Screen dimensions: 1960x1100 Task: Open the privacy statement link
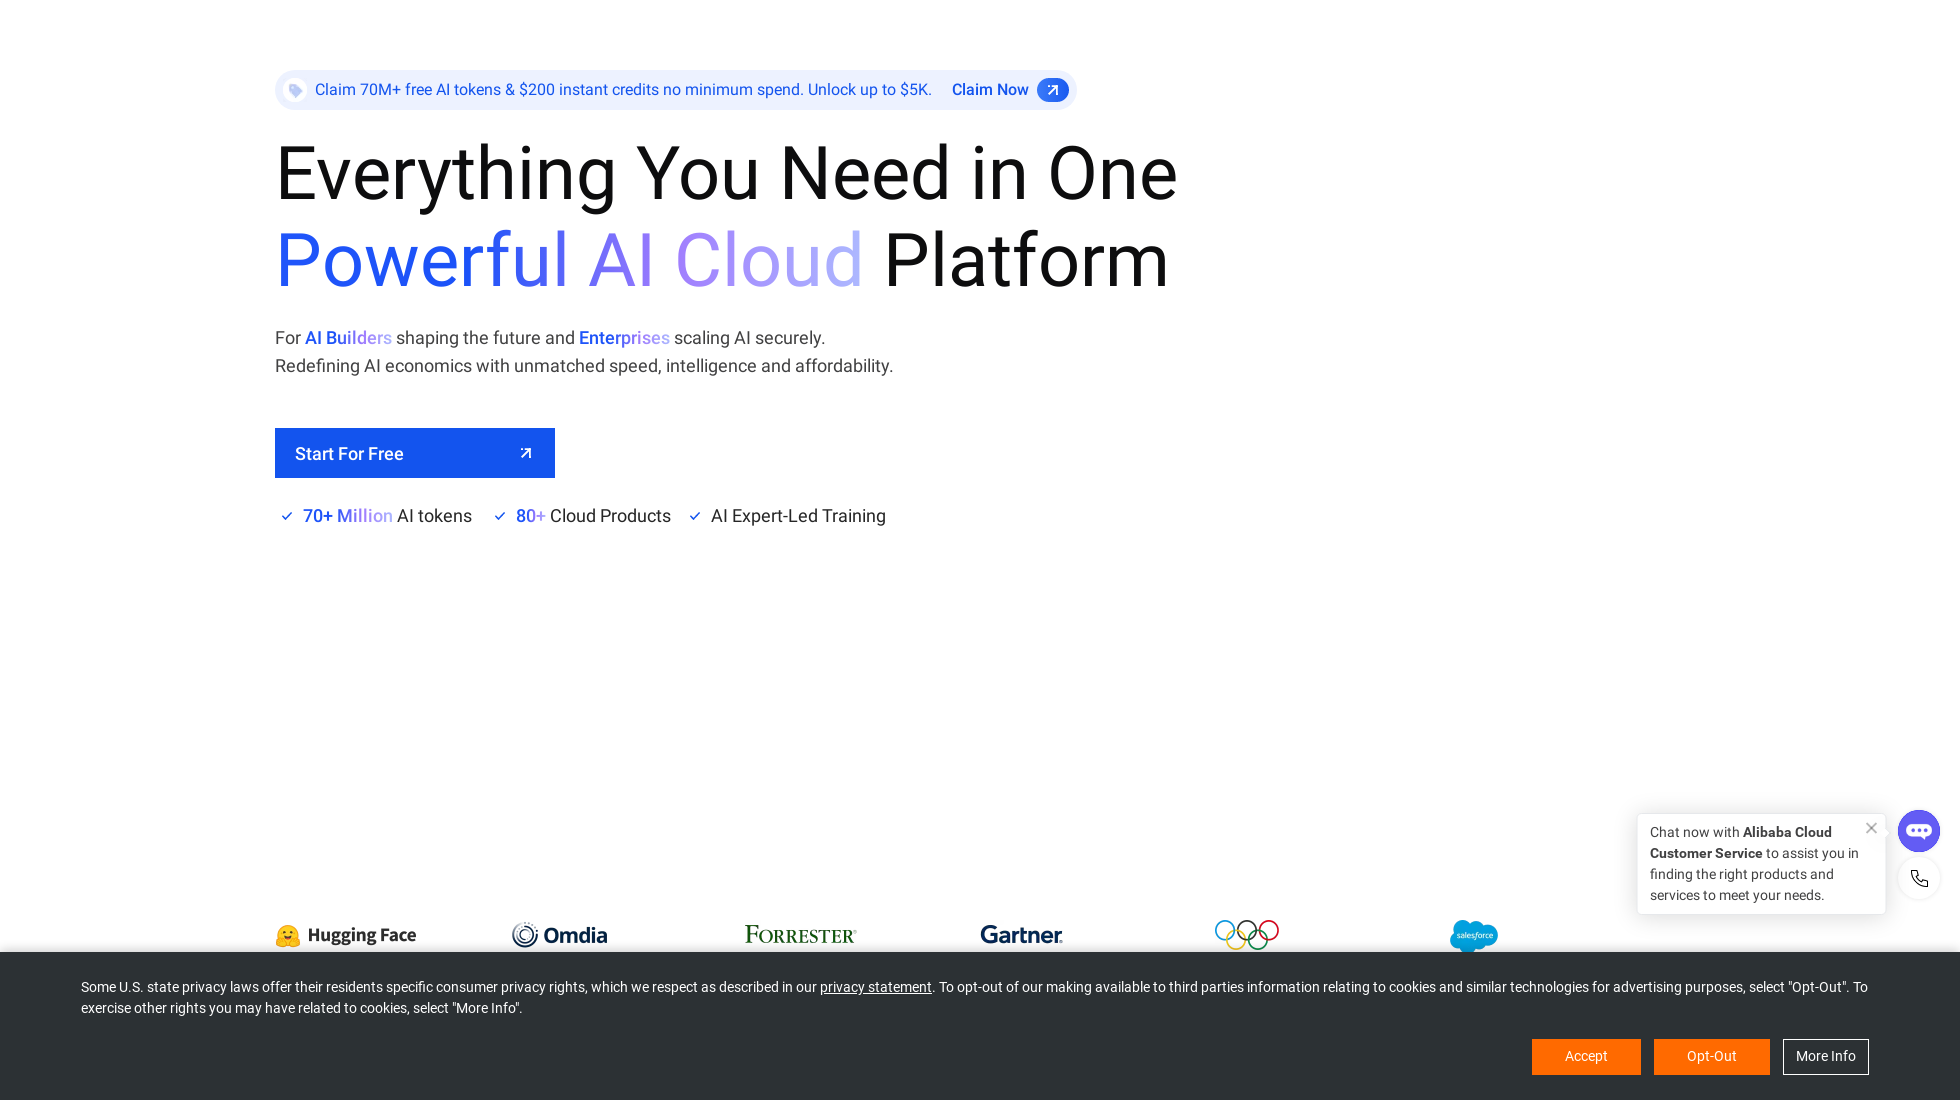coord(875,987)
